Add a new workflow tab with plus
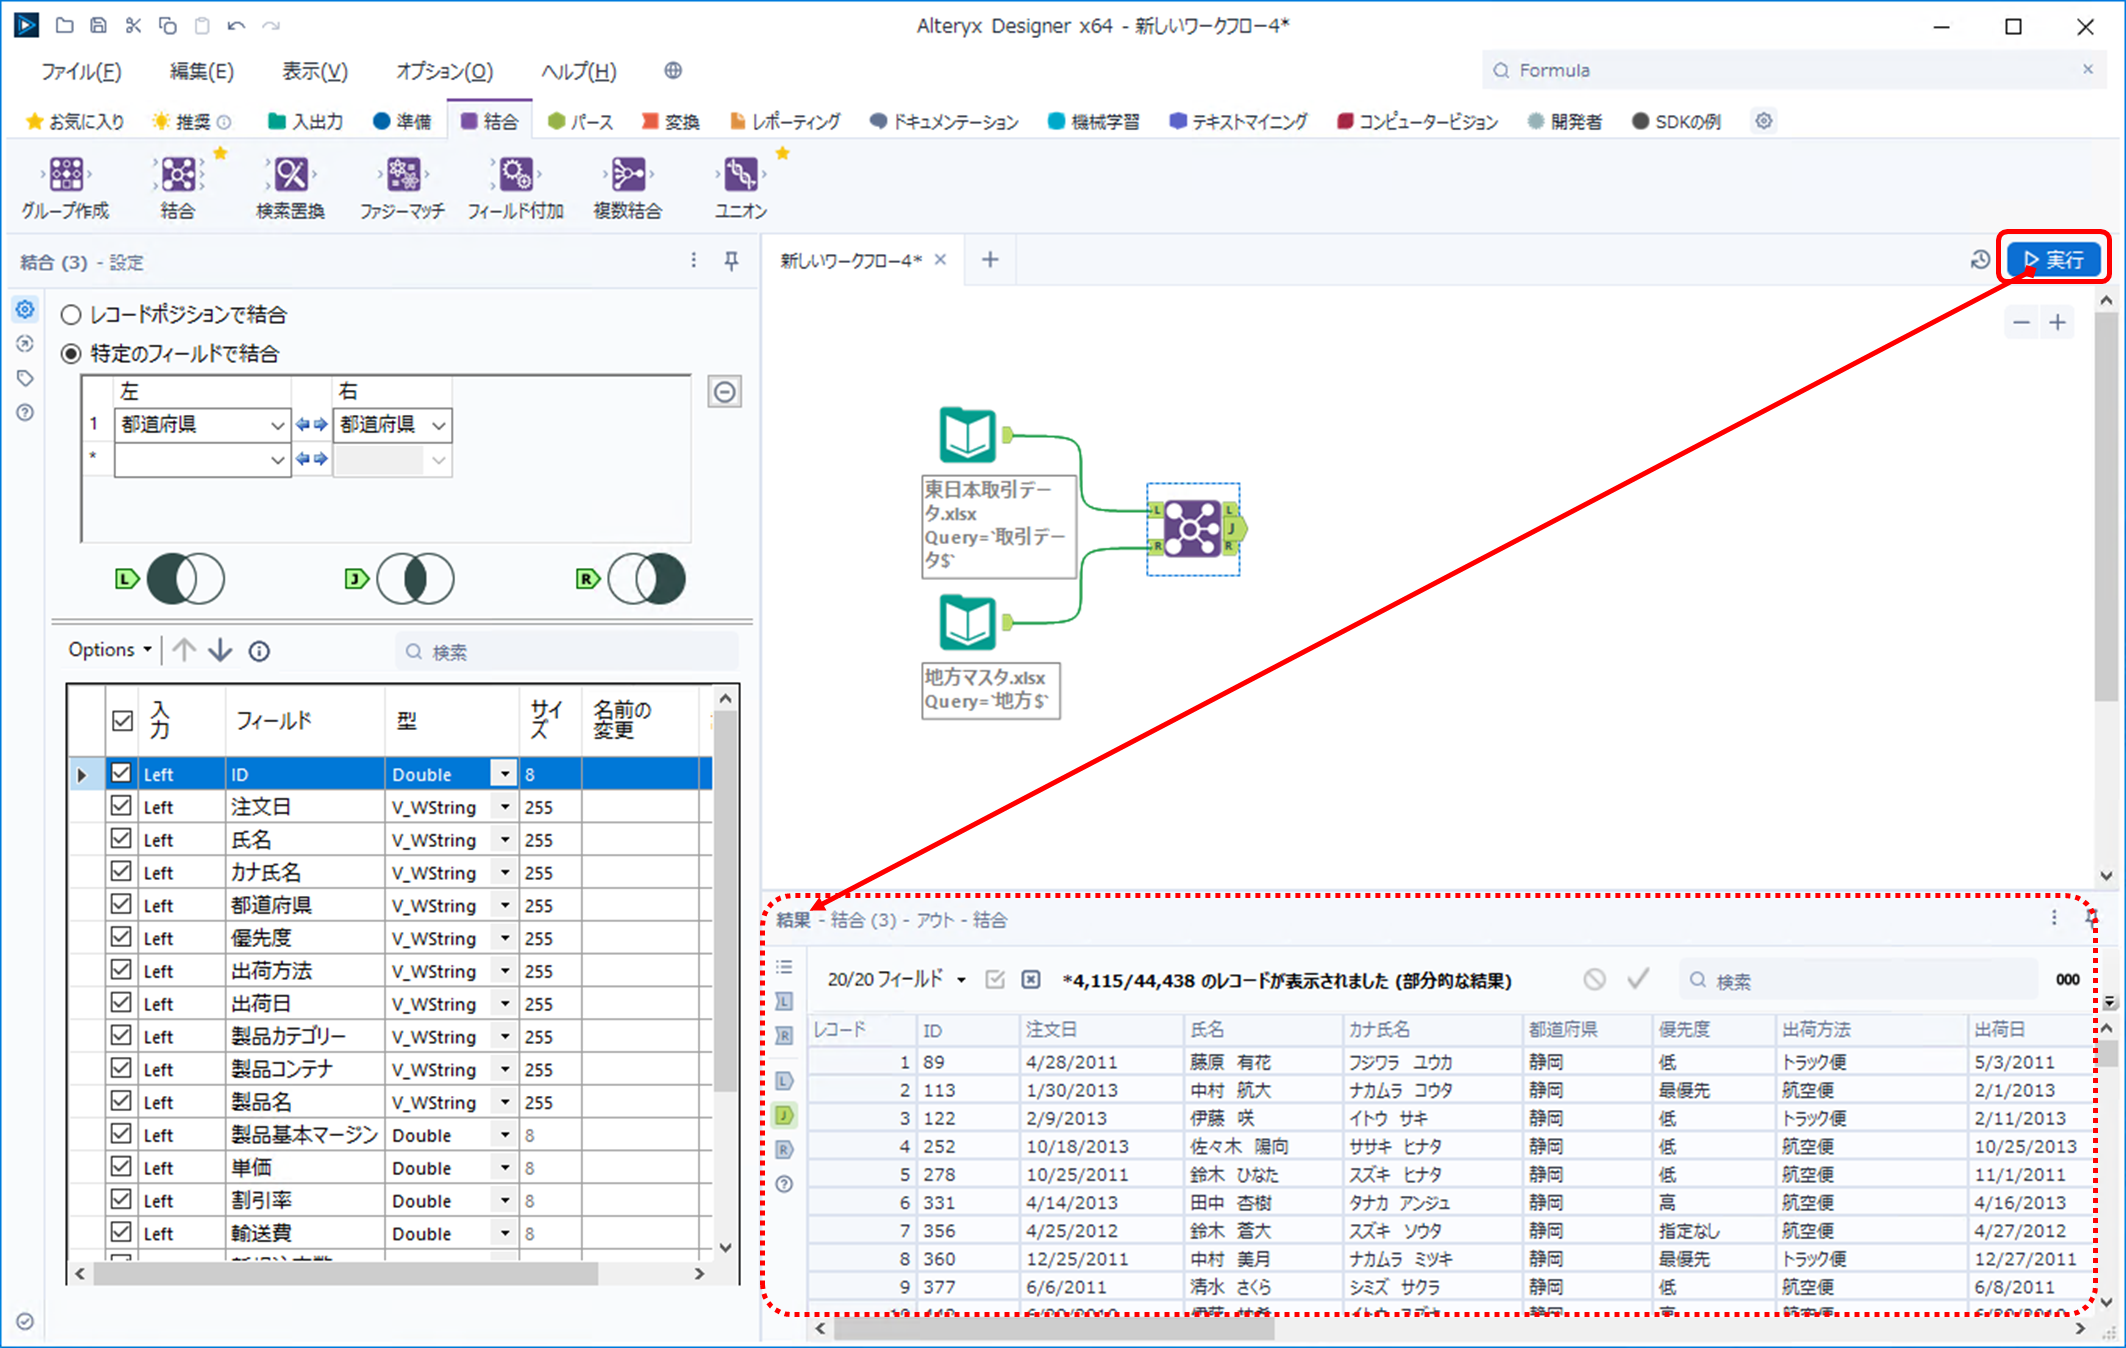Image resolution: width=2126 pixels, height=1348 pixels. (990, 260)
